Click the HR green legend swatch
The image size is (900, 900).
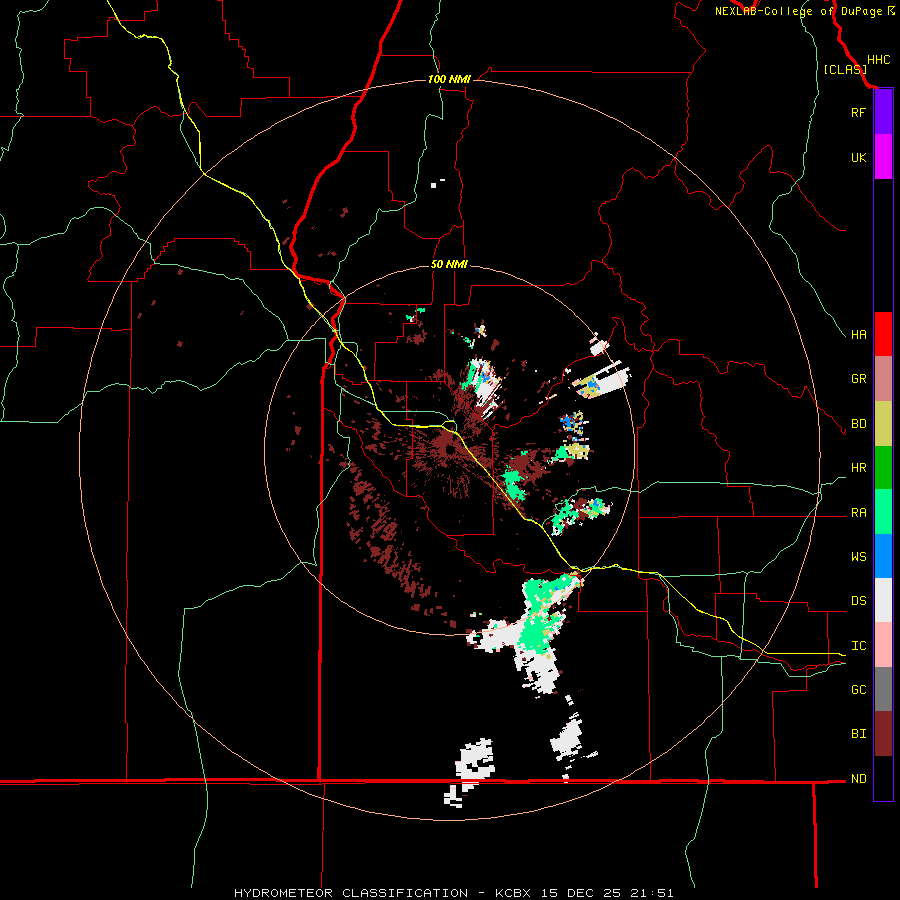pos(883,468)
